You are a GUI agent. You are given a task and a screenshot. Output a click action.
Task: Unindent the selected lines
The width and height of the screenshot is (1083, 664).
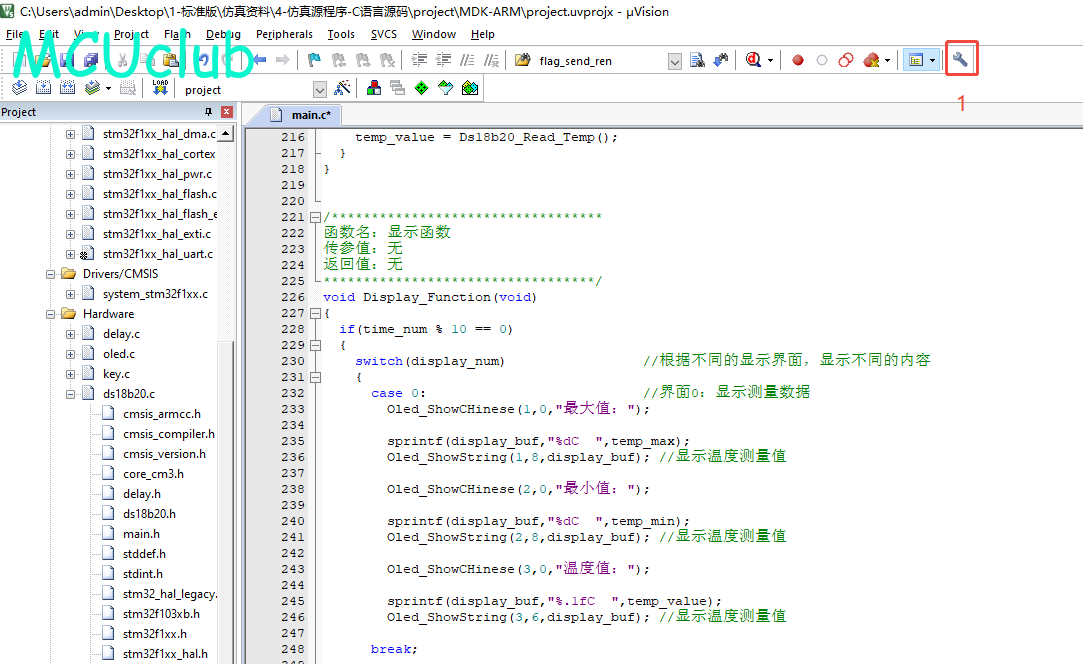click(443, 60)
